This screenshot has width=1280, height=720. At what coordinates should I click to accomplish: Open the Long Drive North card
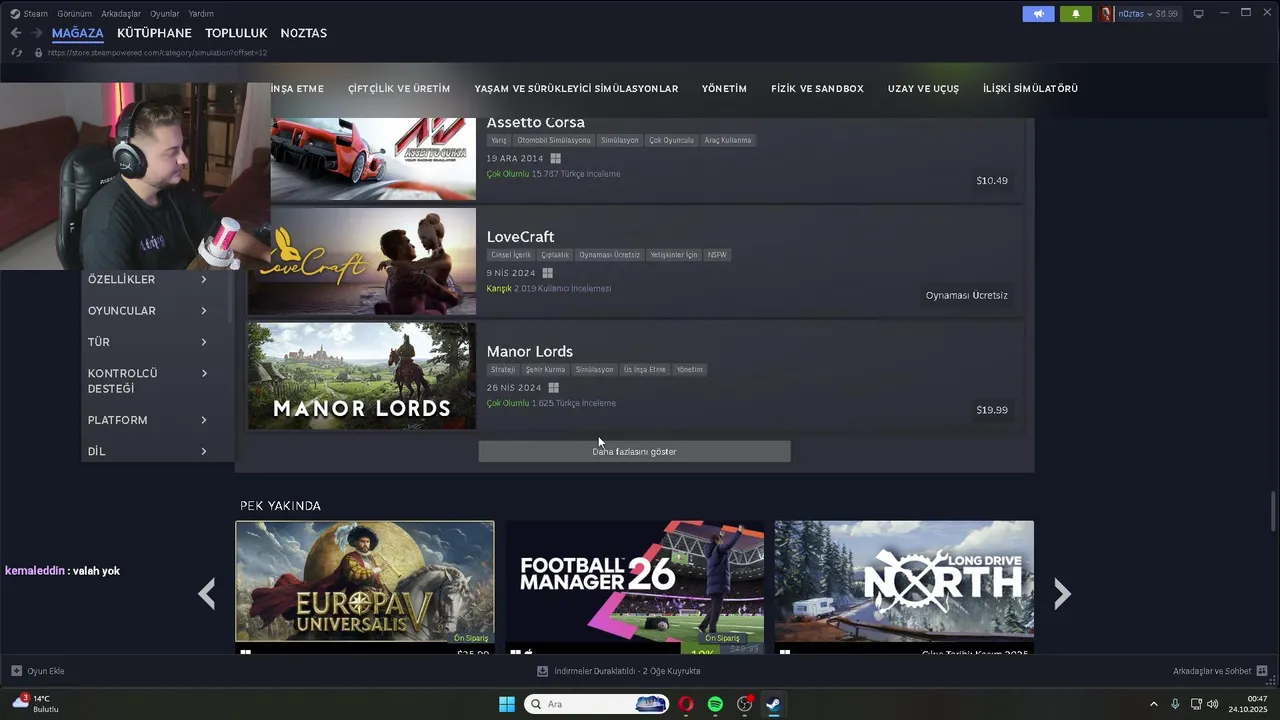coord(904,587)
